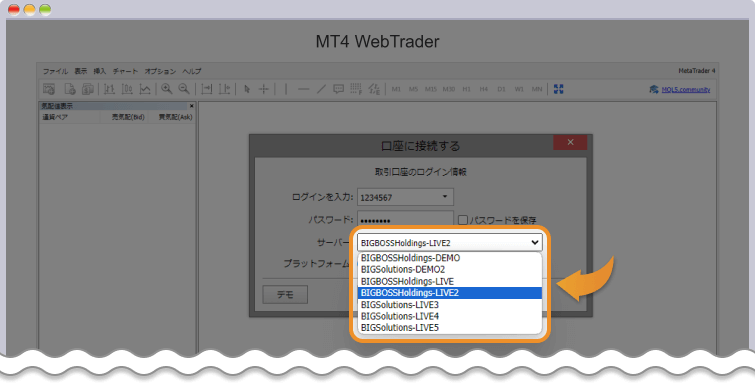Set timeframe to M1
The width and height of the screenshot is (755, 386).
pyautogui.click(x=396, y=89)
